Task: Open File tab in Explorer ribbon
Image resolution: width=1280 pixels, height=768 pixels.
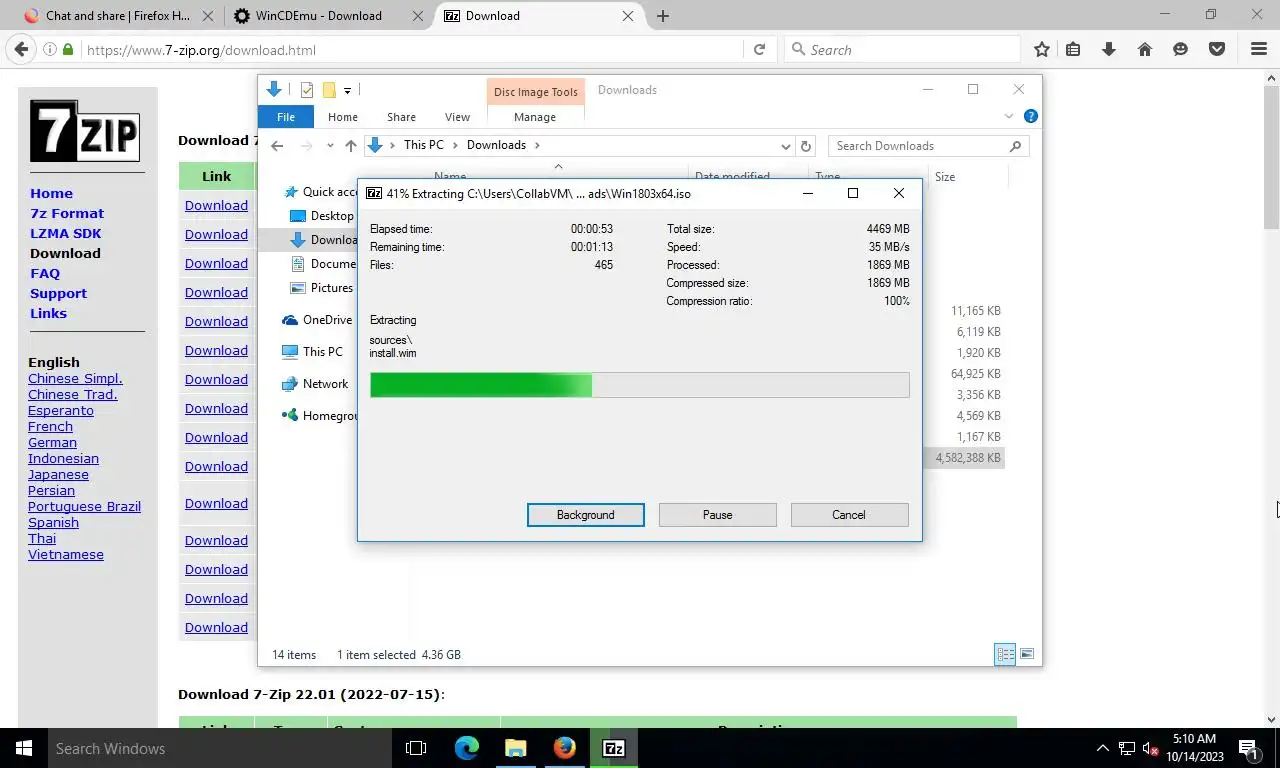Action: click(x=286, y=117)
